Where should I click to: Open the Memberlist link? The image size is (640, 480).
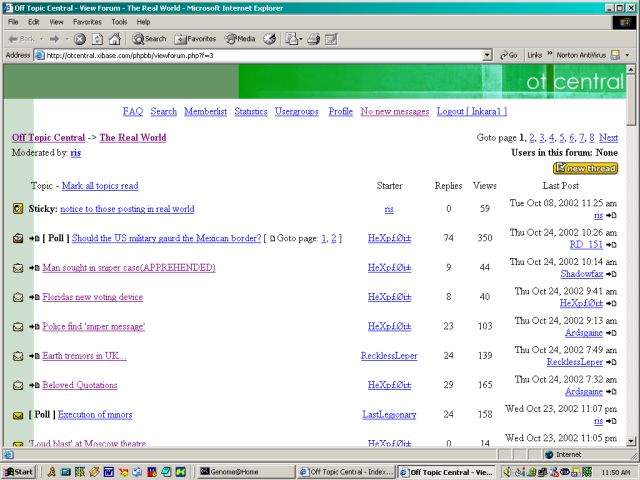point(205,111)
